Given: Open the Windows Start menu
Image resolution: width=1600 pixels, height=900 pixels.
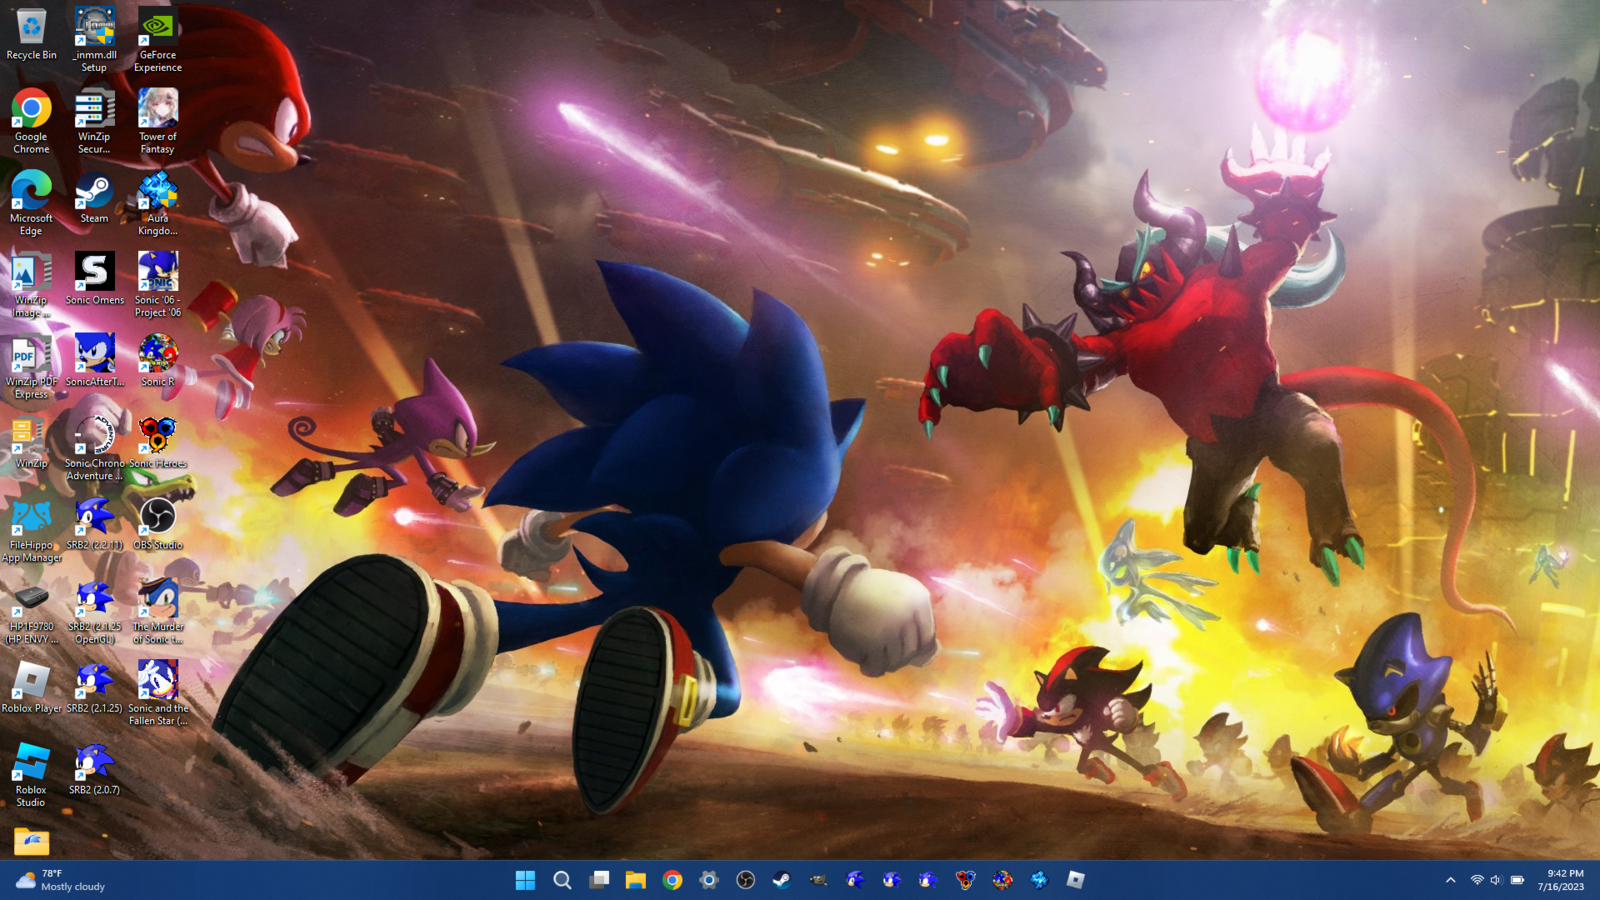Looking at the screenshot, I should (525, 880).
